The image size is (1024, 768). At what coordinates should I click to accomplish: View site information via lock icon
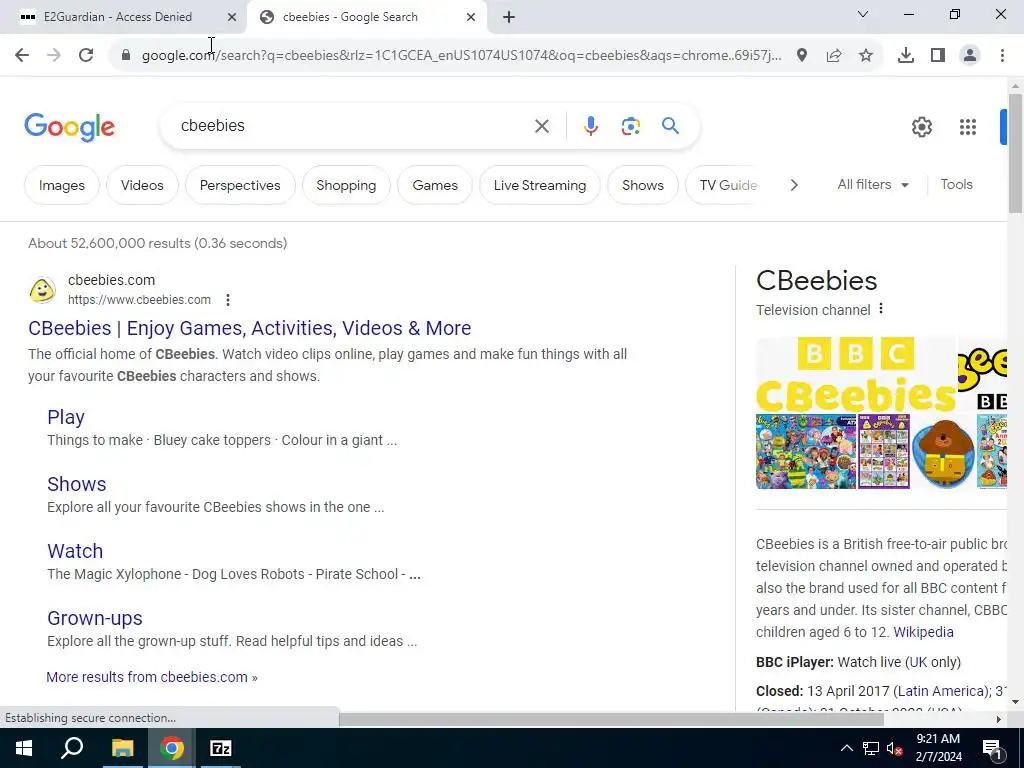click(x=126, y=56)
